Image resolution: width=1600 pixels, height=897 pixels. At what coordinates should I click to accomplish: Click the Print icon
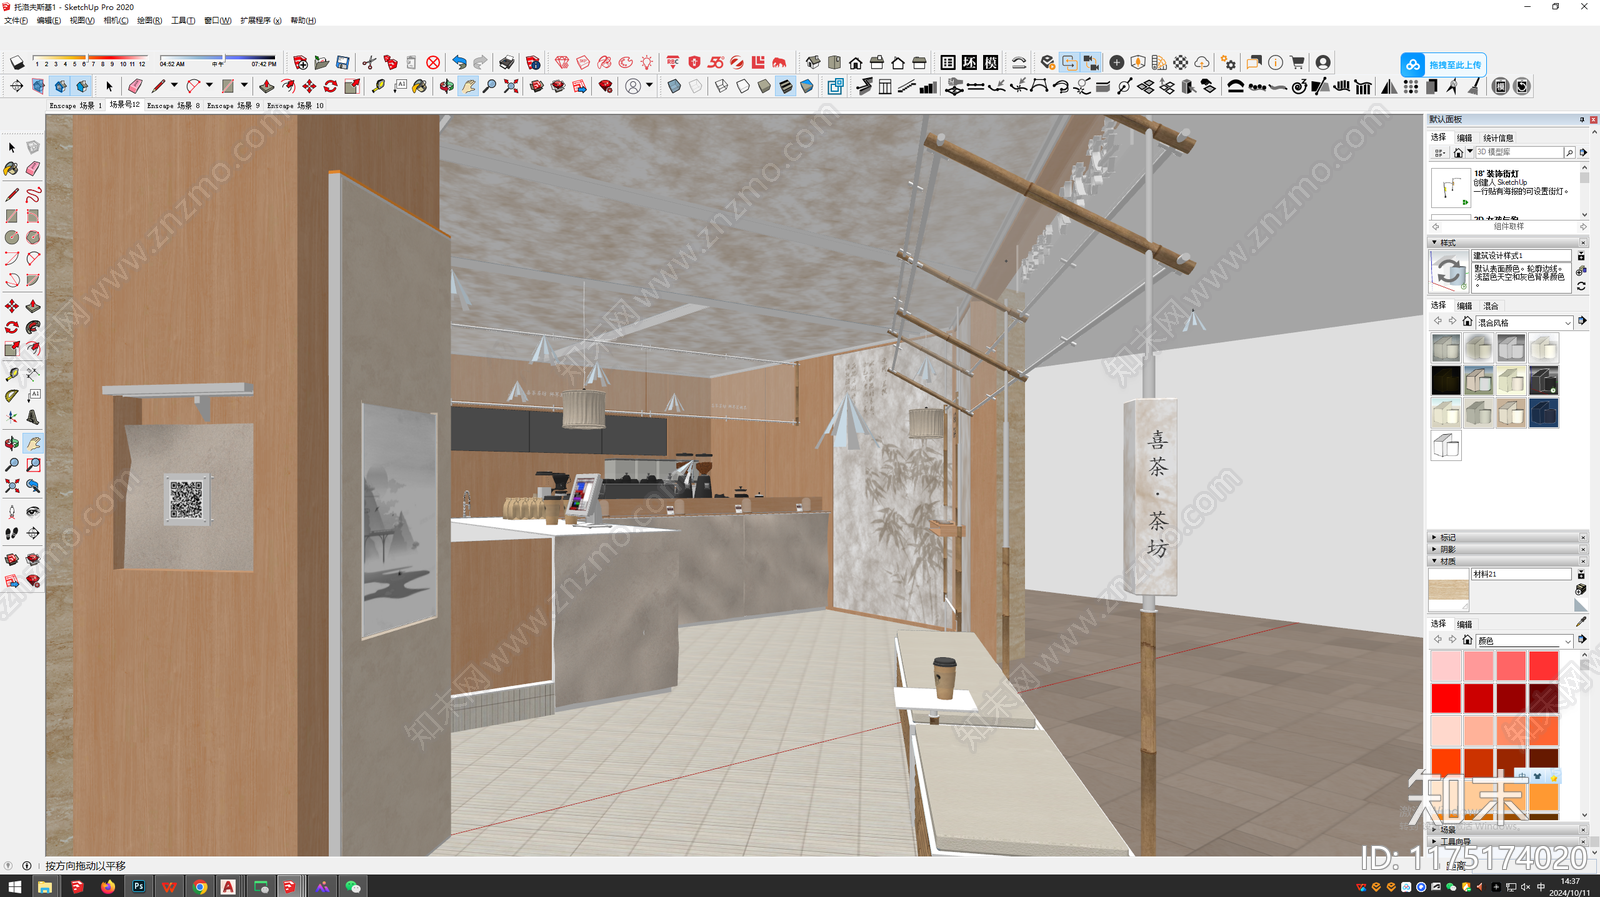507,62
